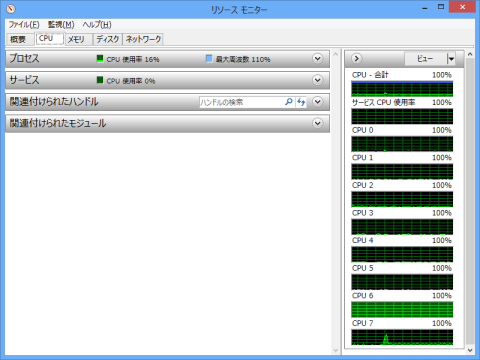480x360 pixels.
Task: Click the blue 最大周波数 110% legend square
Action: click(209, 59)
